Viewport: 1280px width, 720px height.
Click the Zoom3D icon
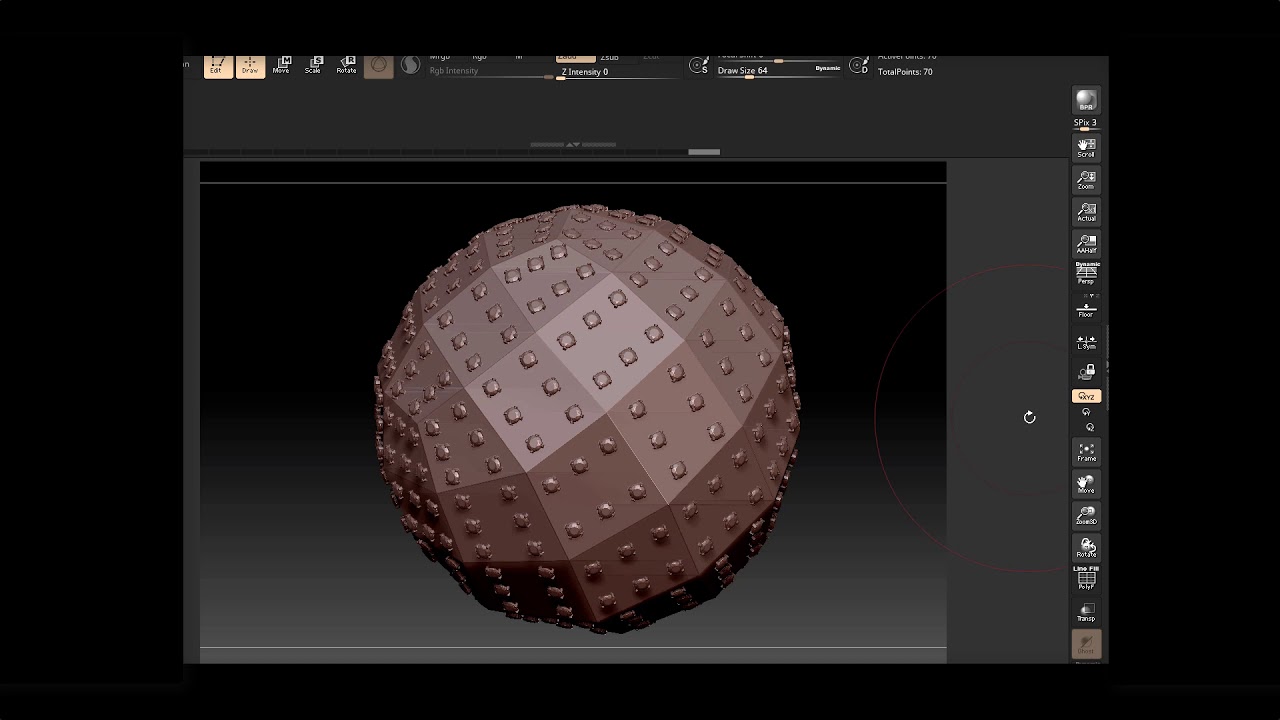[1086, 516]
